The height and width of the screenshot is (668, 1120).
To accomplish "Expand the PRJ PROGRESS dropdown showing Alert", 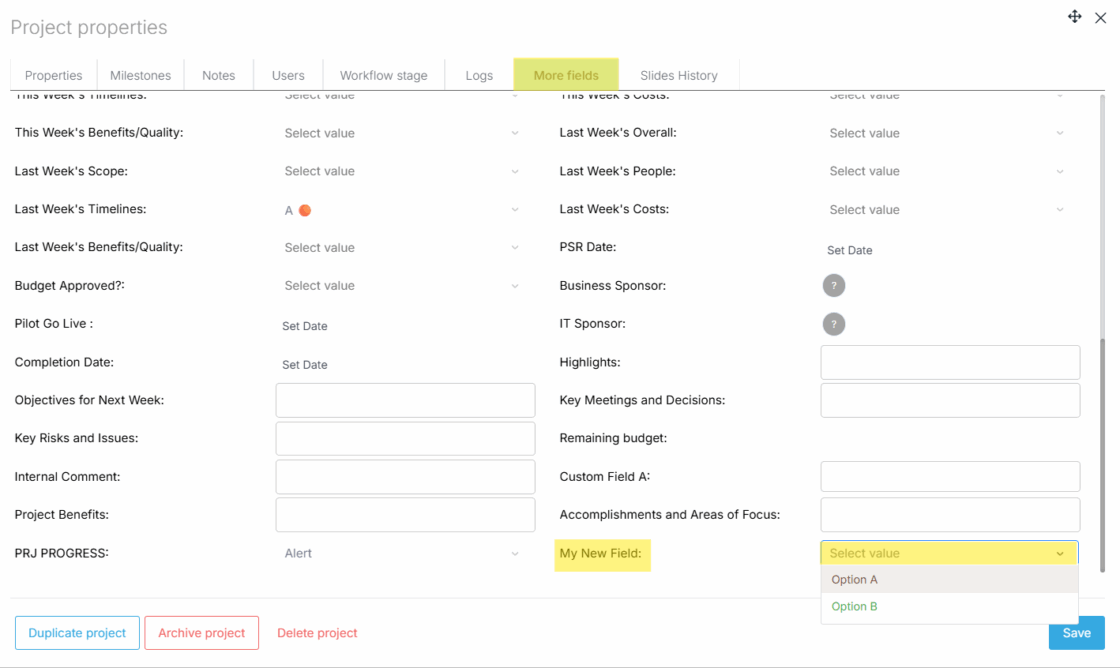I will [402, 553].
